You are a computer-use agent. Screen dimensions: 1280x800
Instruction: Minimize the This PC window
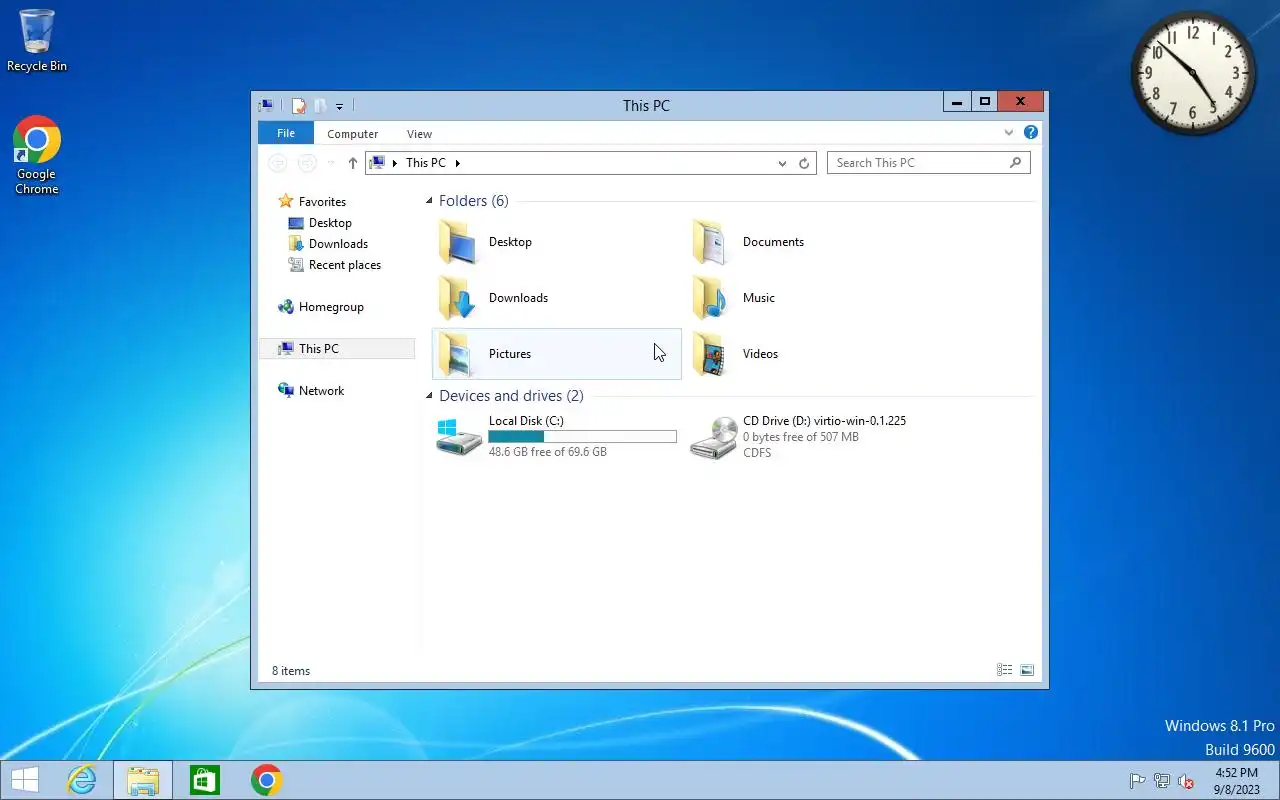coord(957,102)
